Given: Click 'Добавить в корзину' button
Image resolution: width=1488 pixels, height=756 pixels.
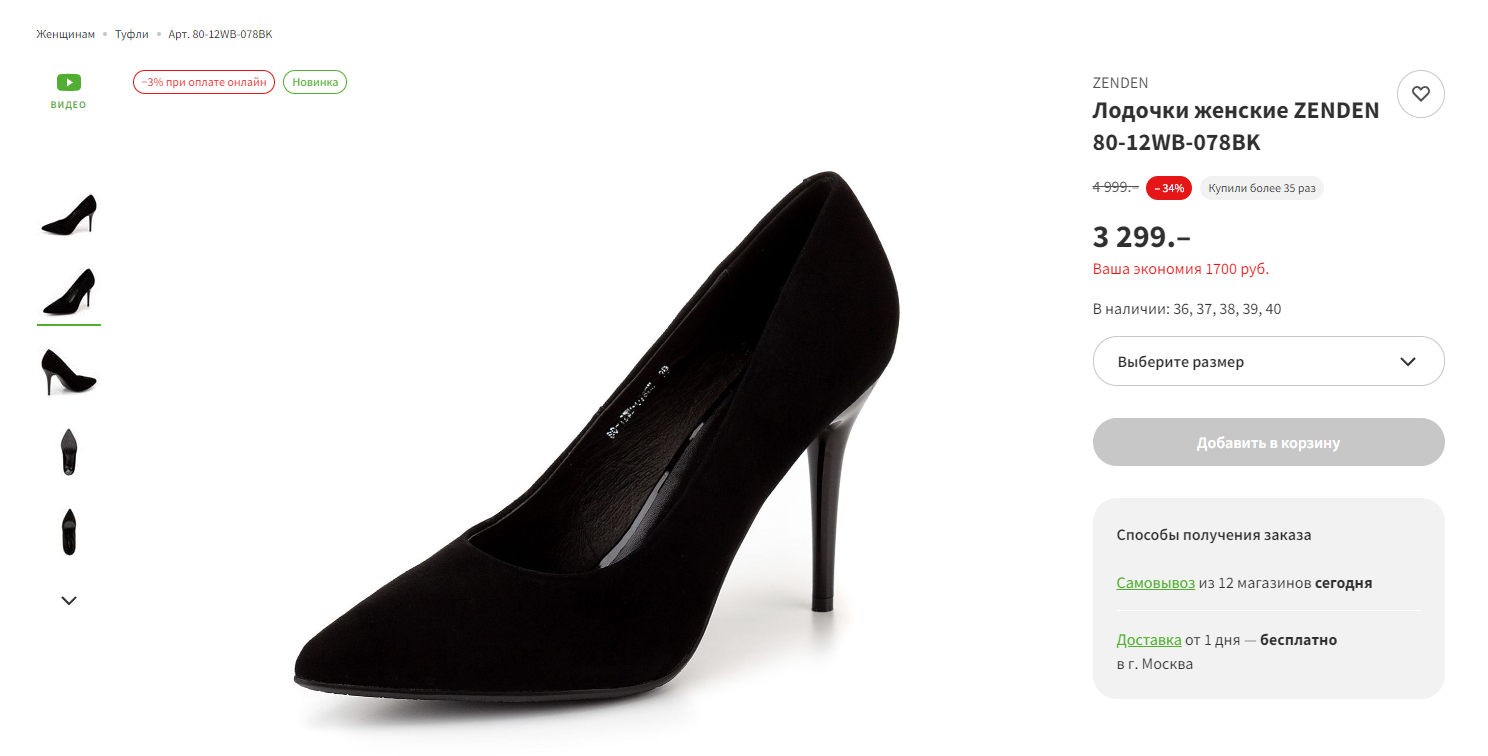Looking at the screenshot, I should click(1268, 442).
